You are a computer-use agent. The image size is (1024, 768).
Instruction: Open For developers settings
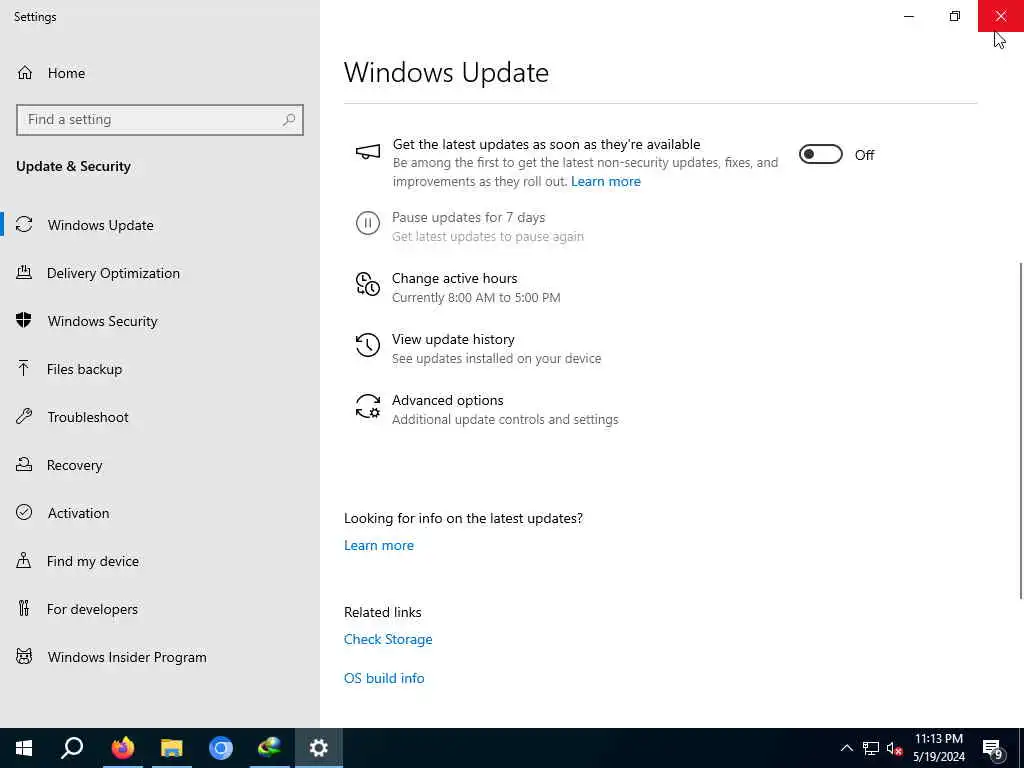(x=160, y=609)
